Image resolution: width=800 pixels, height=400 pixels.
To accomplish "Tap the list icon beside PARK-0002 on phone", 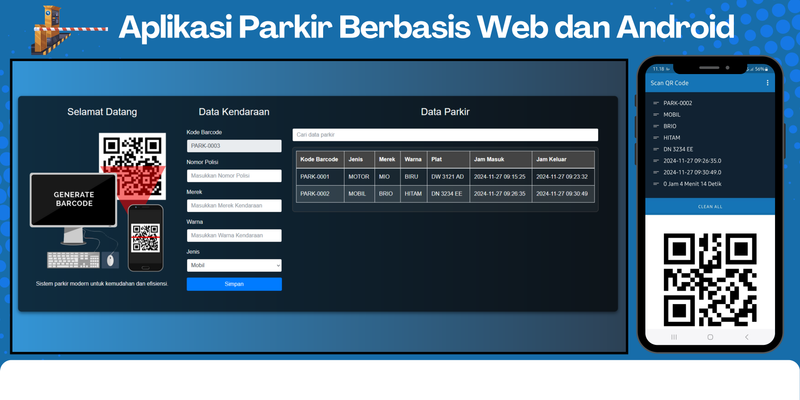I will (x=656, y=103).
